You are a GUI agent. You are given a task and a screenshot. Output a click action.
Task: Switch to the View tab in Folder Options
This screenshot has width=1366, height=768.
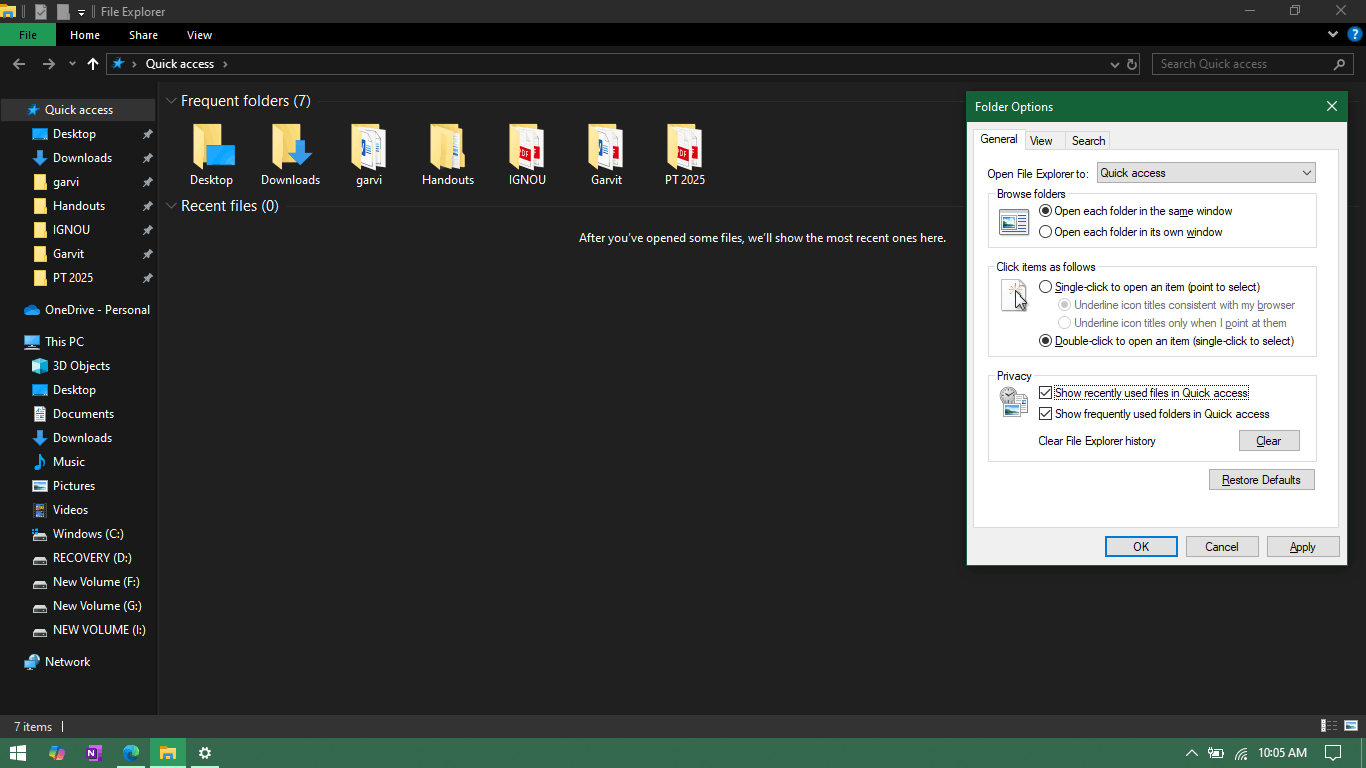coord(1041,141)
